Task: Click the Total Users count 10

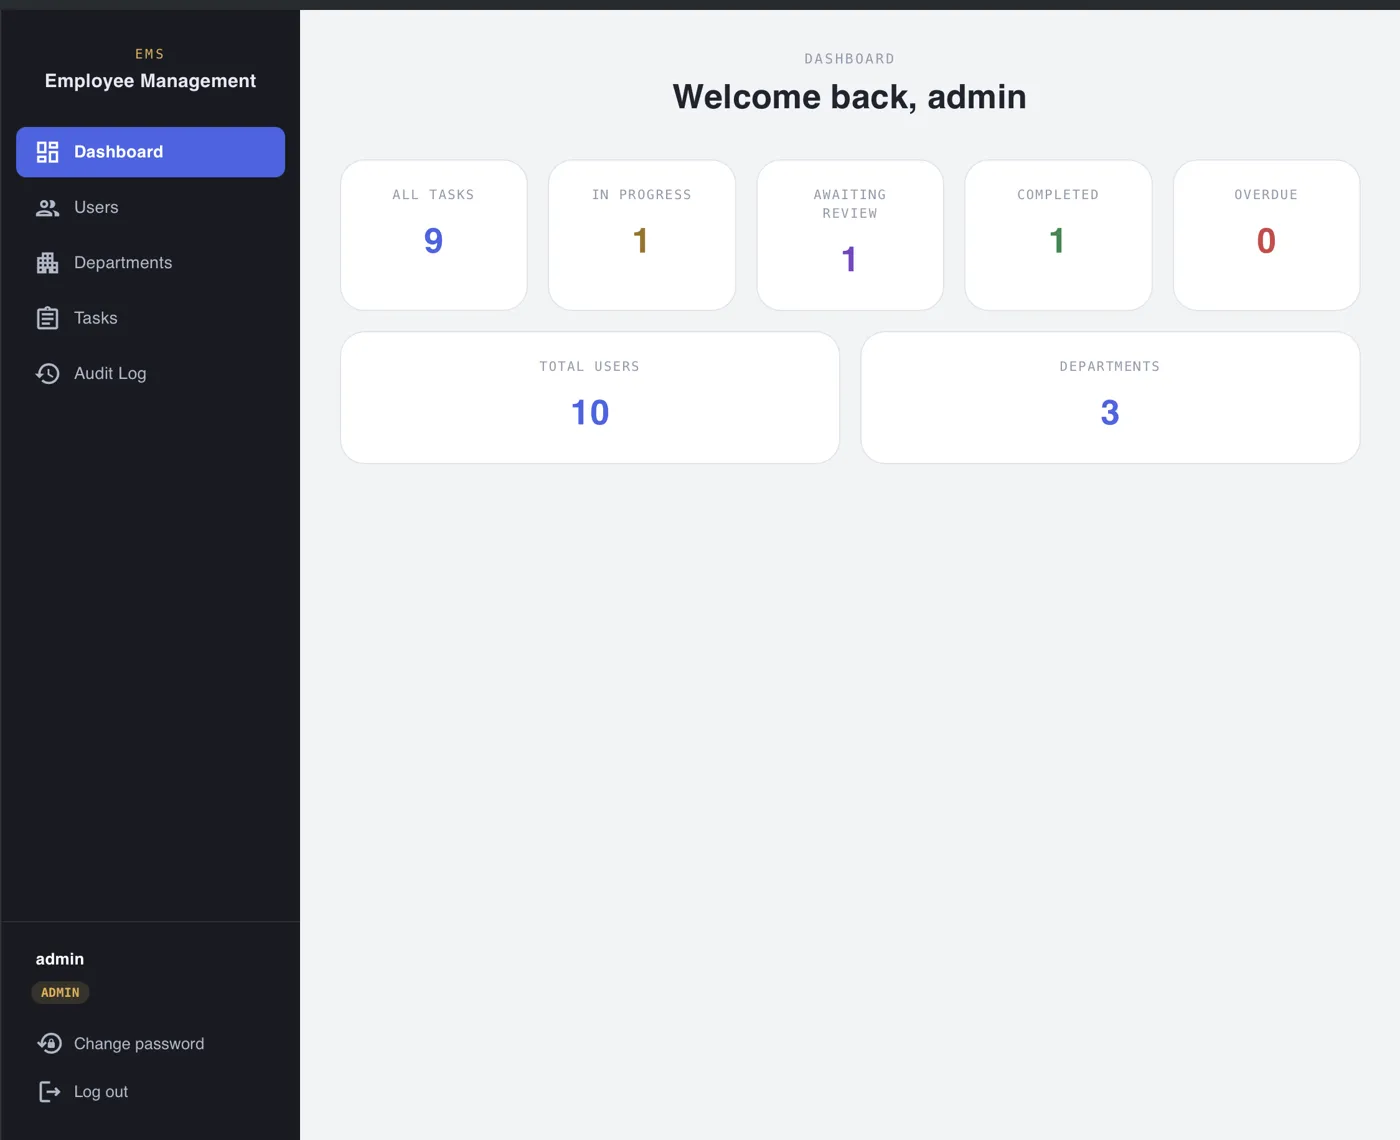Action: click(x=590, y=412)
